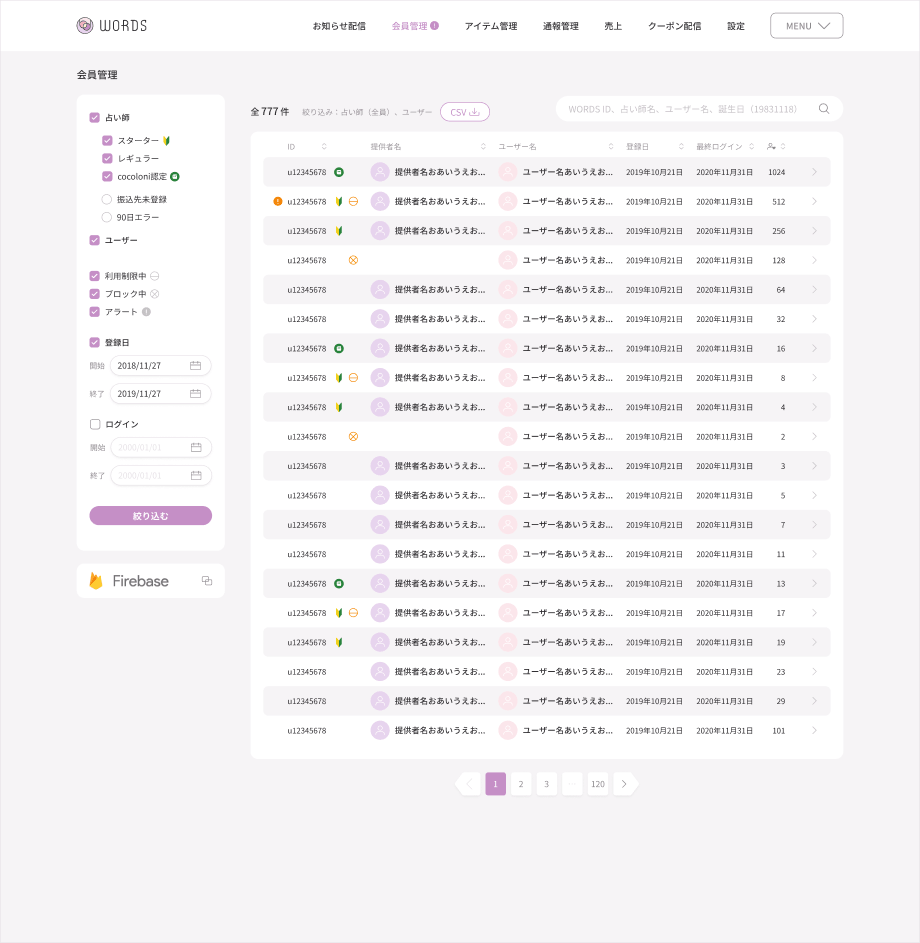Click the last column user-count header icon
The width and height of the screenshot is (920, 943).
coord(772,147)
